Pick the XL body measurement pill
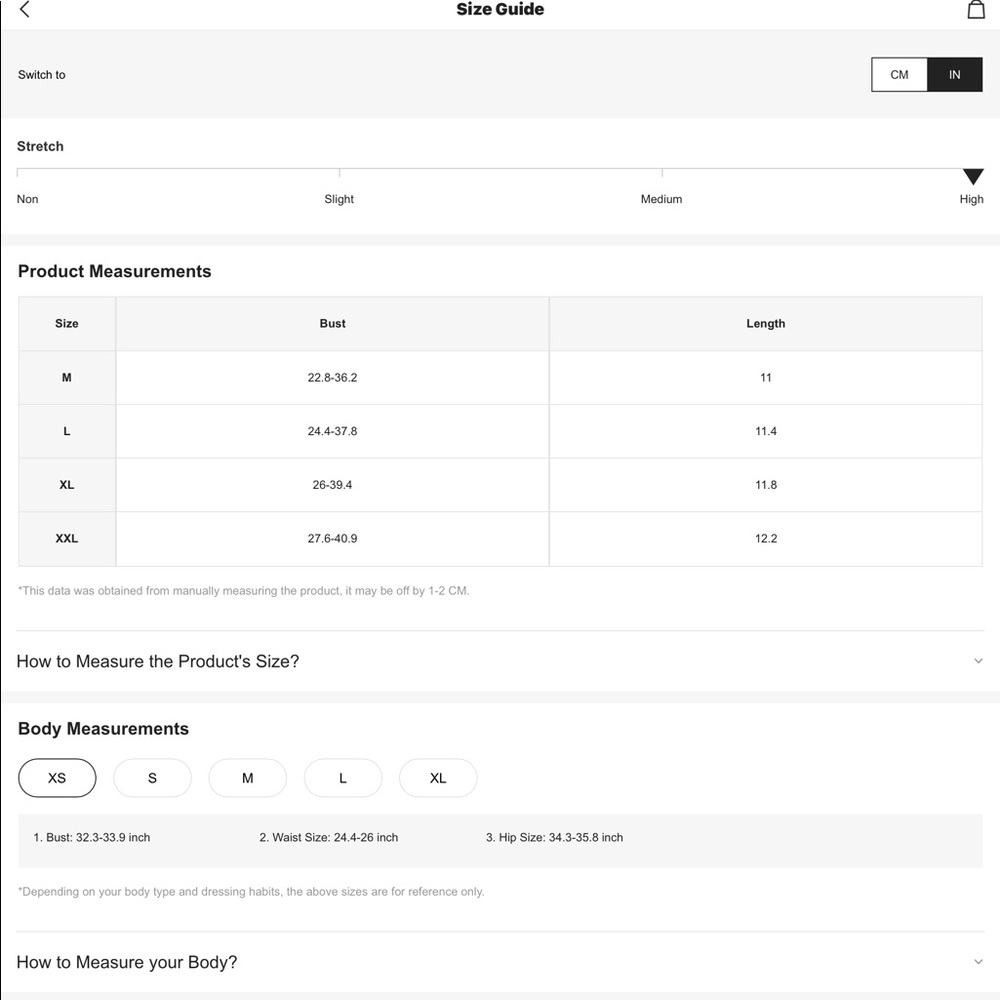 coord(438,778)
